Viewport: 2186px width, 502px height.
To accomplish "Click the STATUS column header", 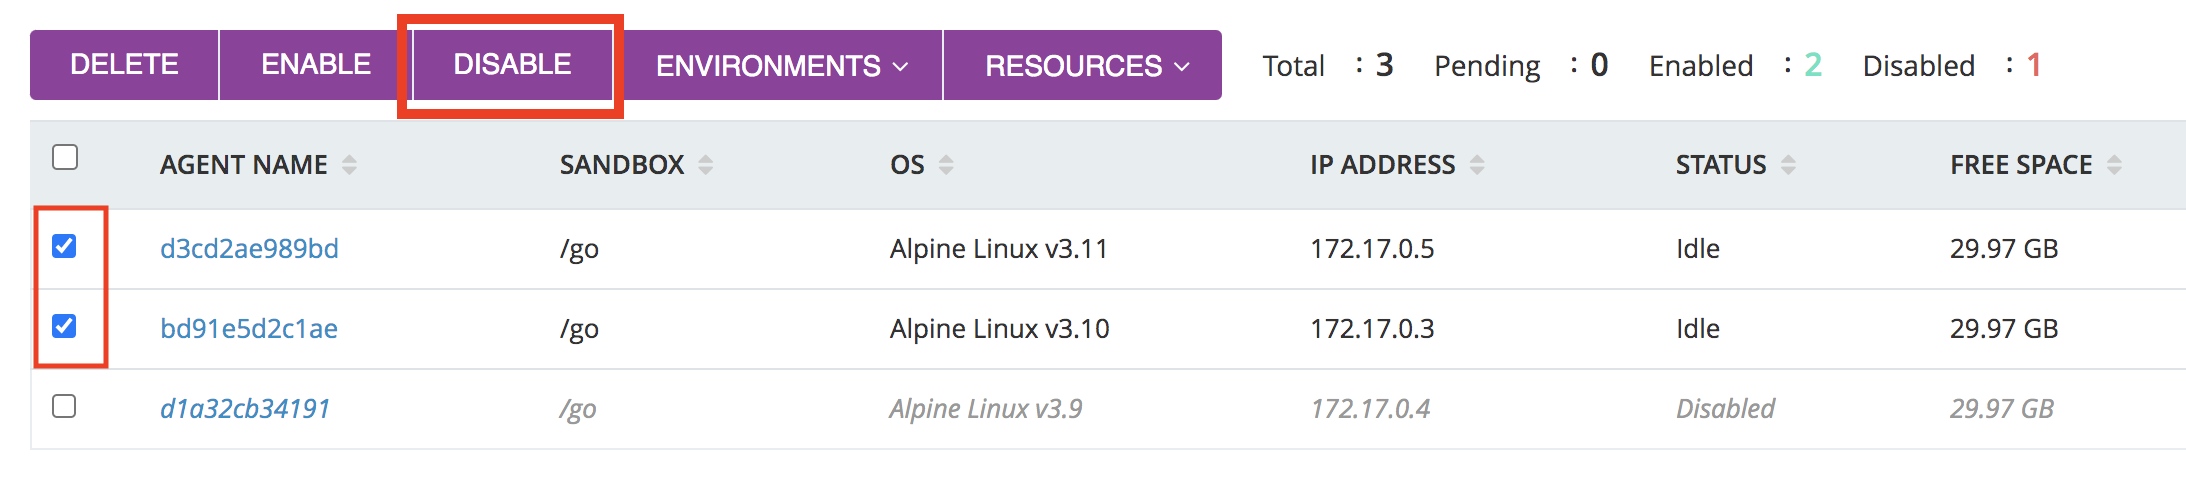I will coord(1721,165).
